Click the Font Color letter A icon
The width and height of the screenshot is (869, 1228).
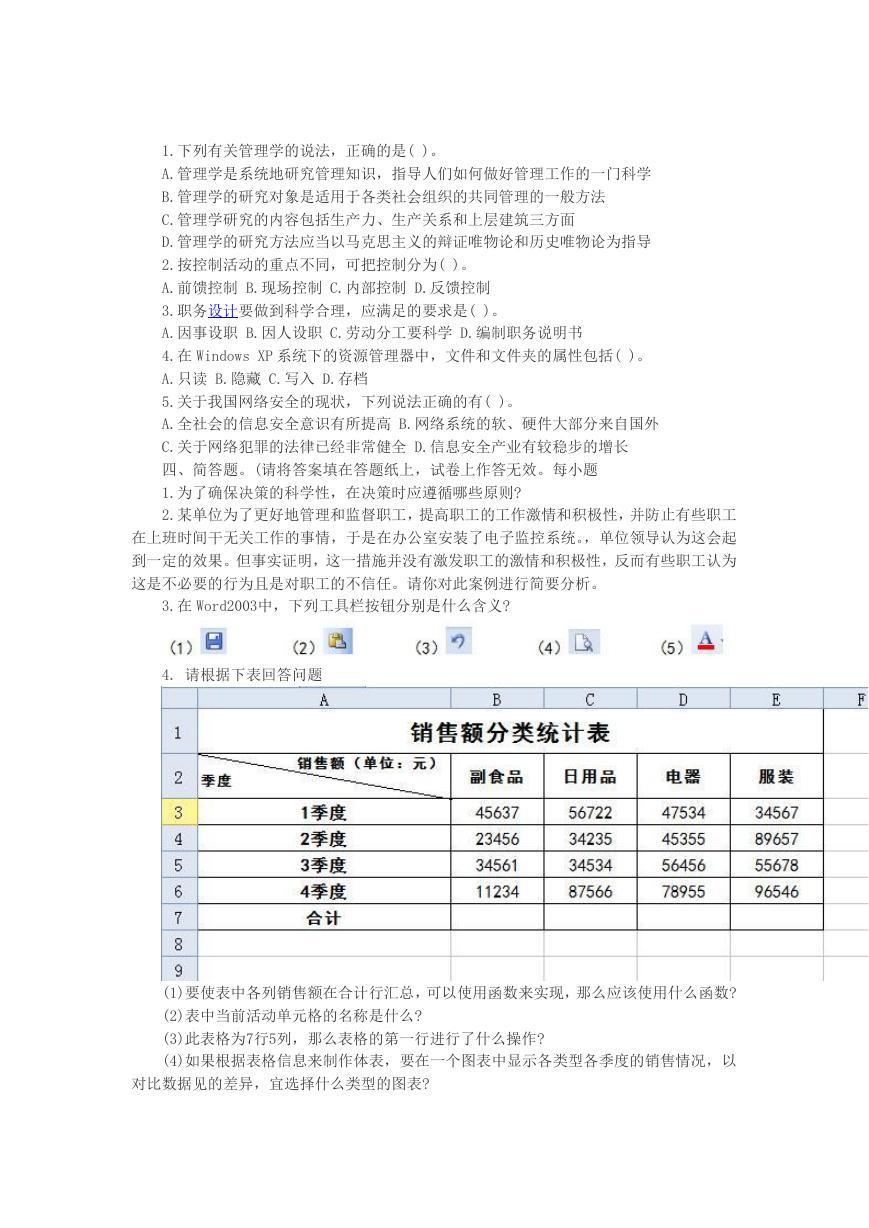[707, 641]
